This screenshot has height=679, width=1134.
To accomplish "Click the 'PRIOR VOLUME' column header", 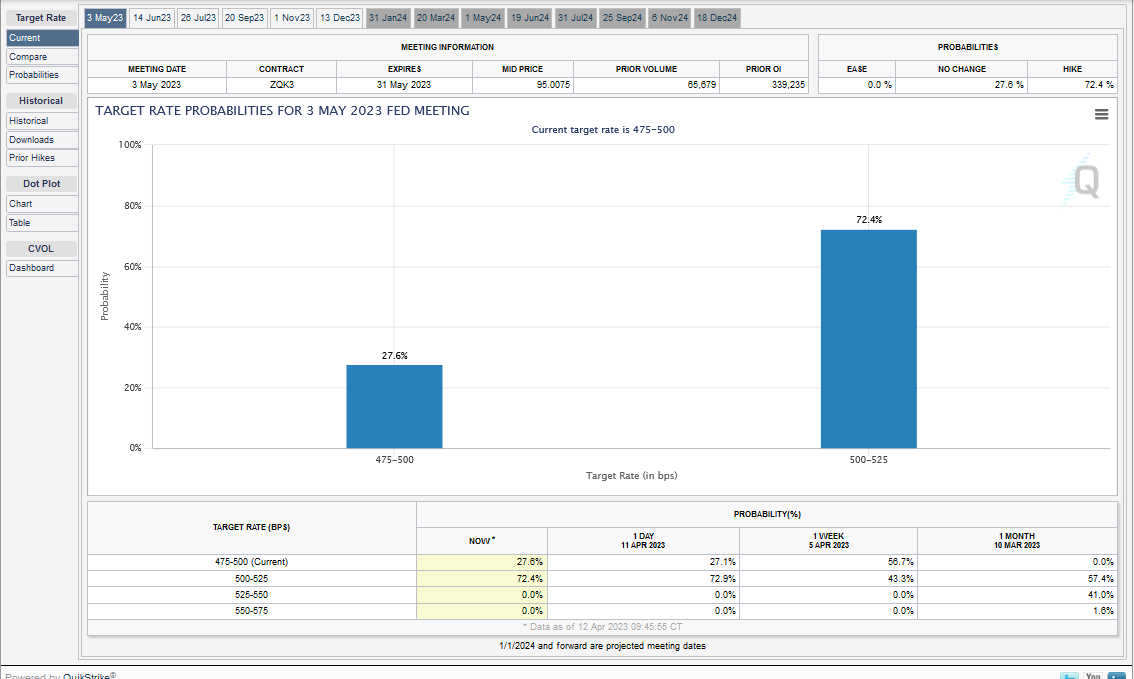I will click(x=646, y=69).
